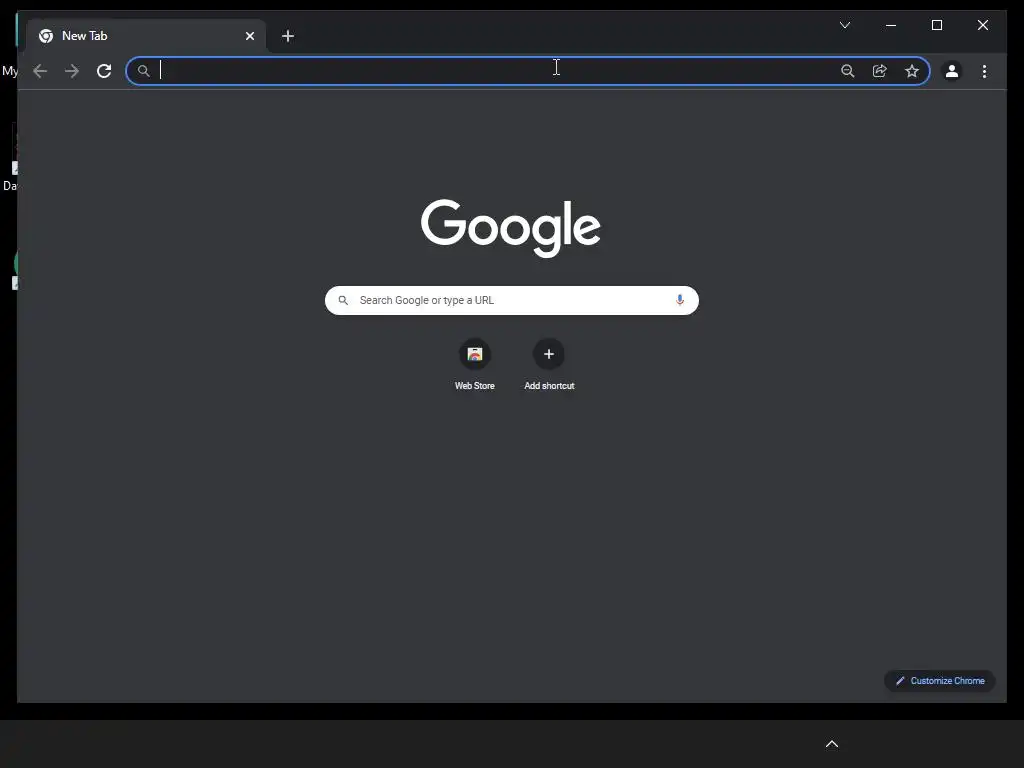Open Chrome's three-dot menu
The width and height of the screenshot is (1024, 768).
click(984, 71)
